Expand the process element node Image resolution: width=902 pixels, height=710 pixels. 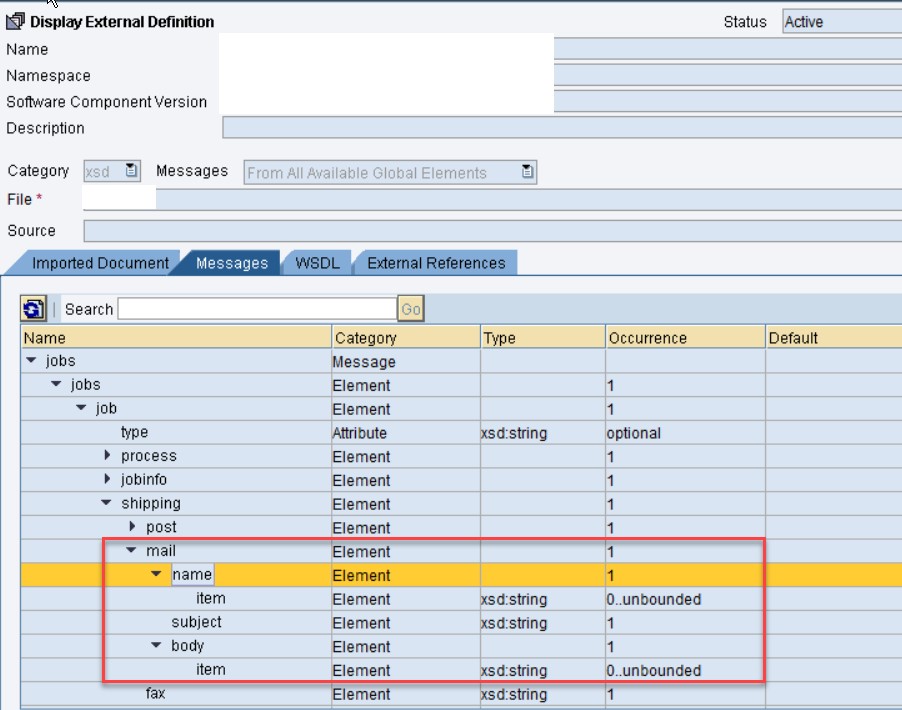tap(108, 456)
